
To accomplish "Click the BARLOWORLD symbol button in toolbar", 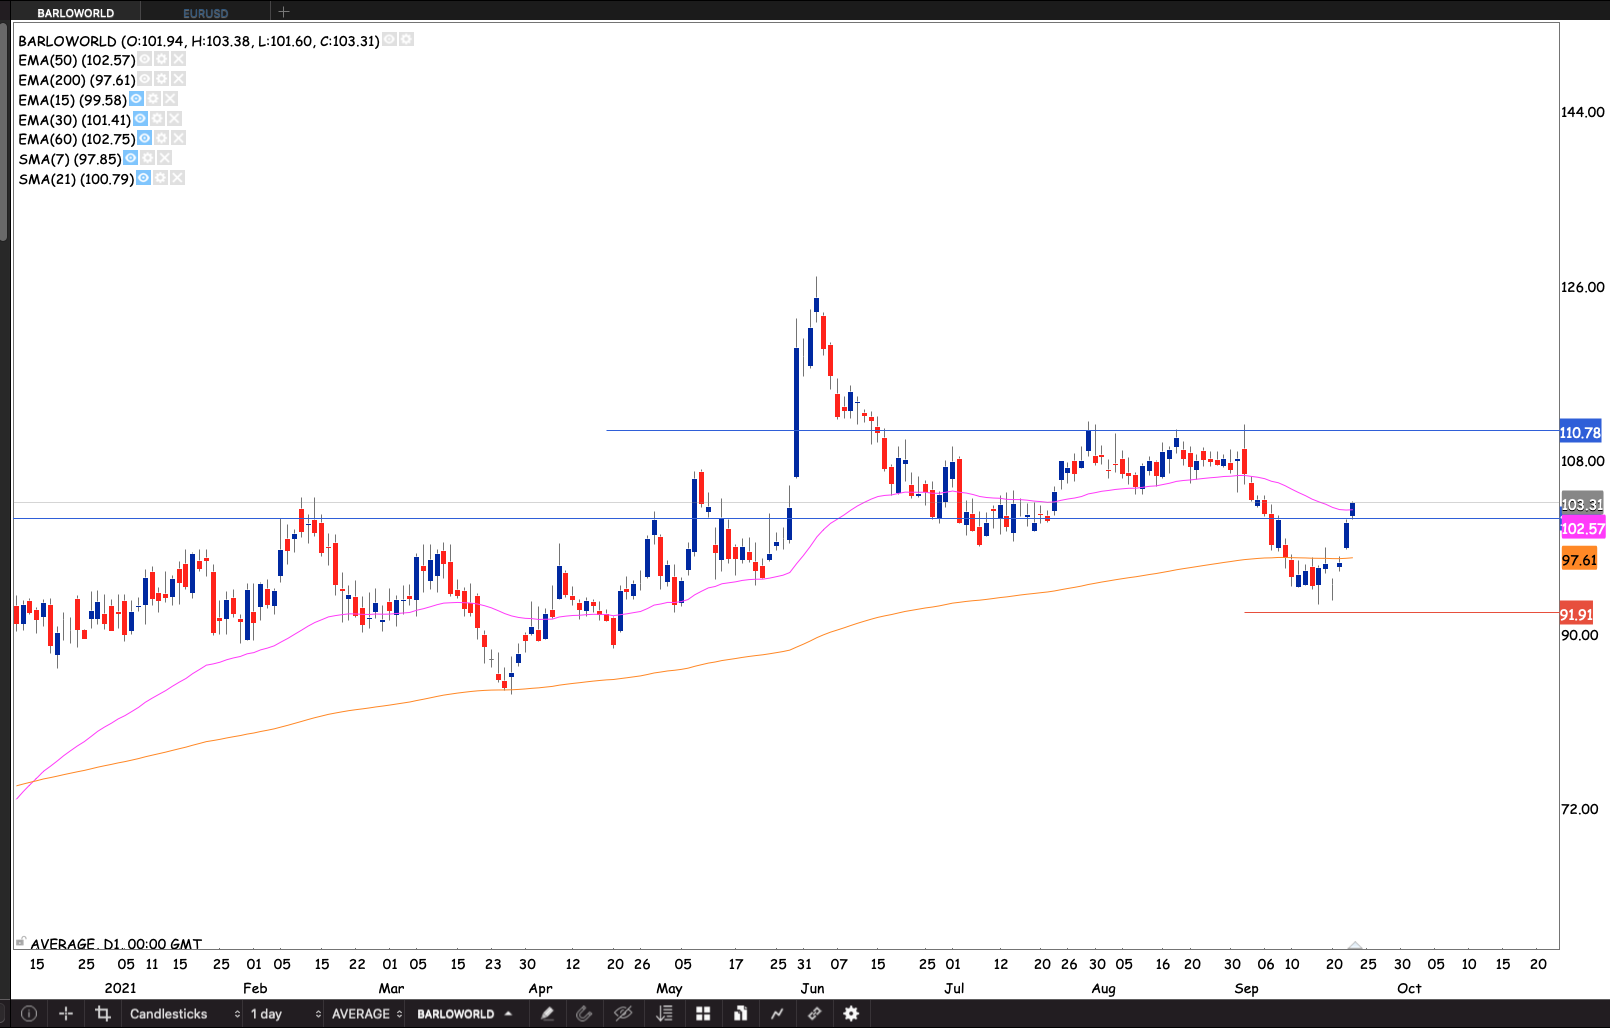I will click(x=464, y=1014).
